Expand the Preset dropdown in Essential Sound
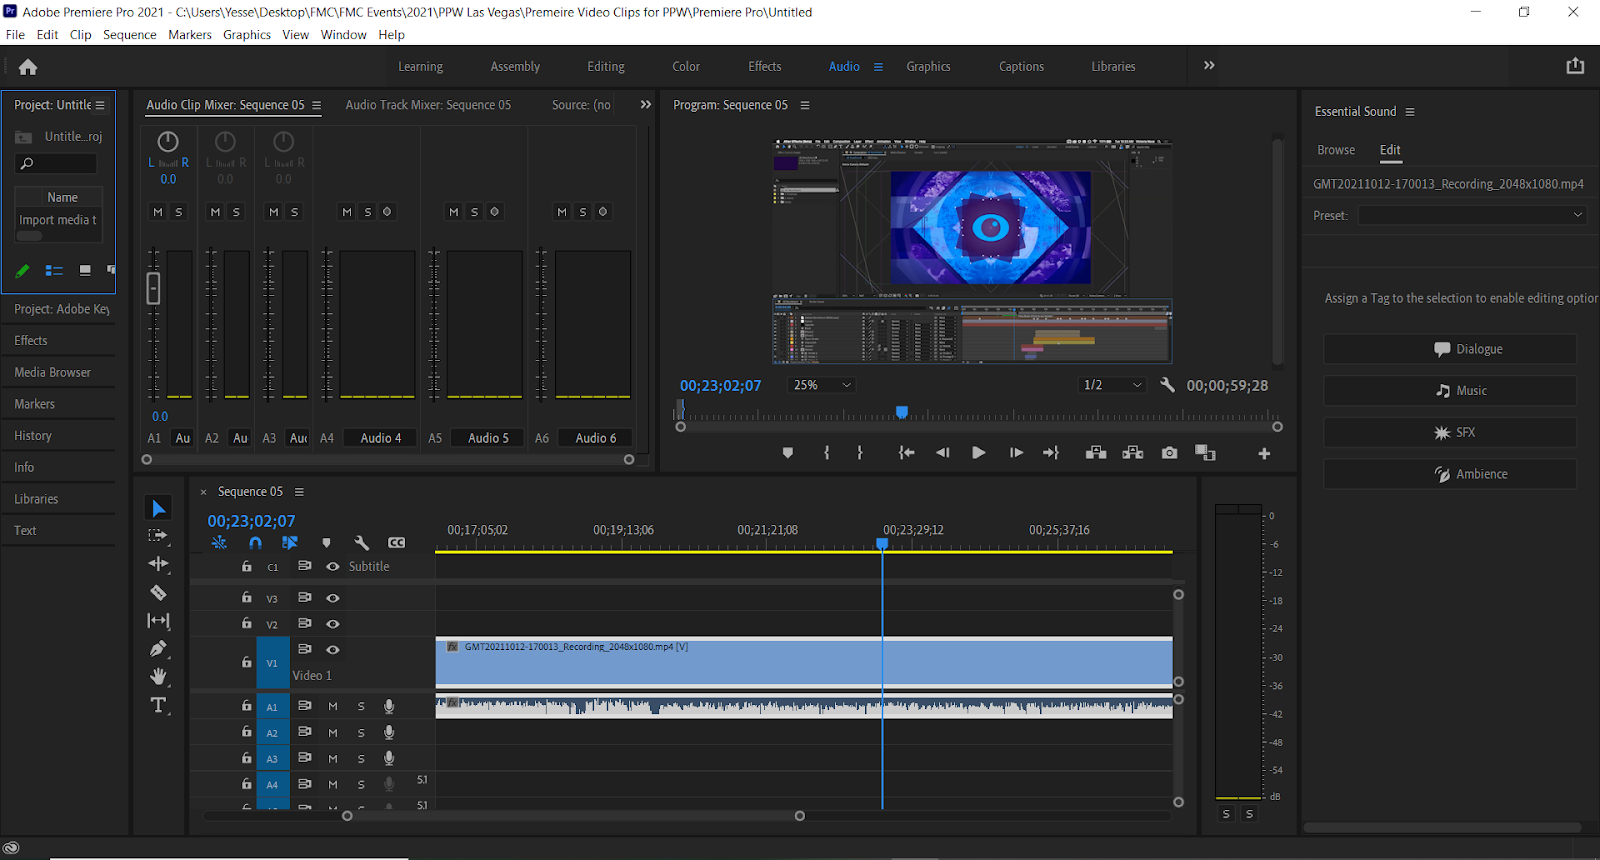 tap(1472, 215)
